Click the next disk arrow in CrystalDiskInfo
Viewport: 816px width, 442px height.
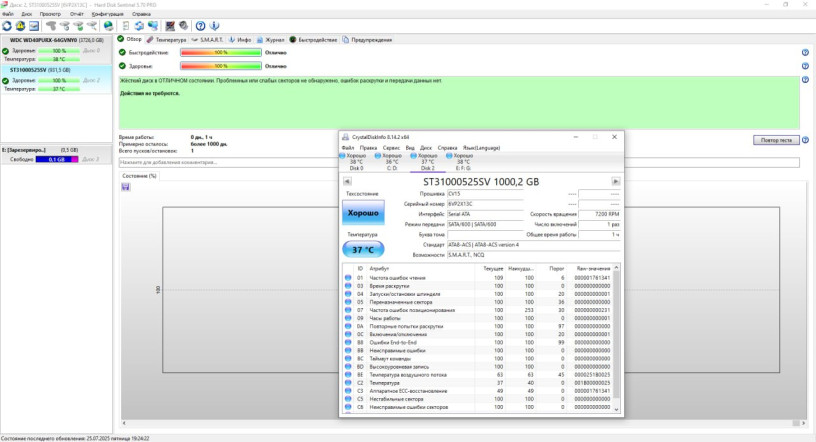616,181
